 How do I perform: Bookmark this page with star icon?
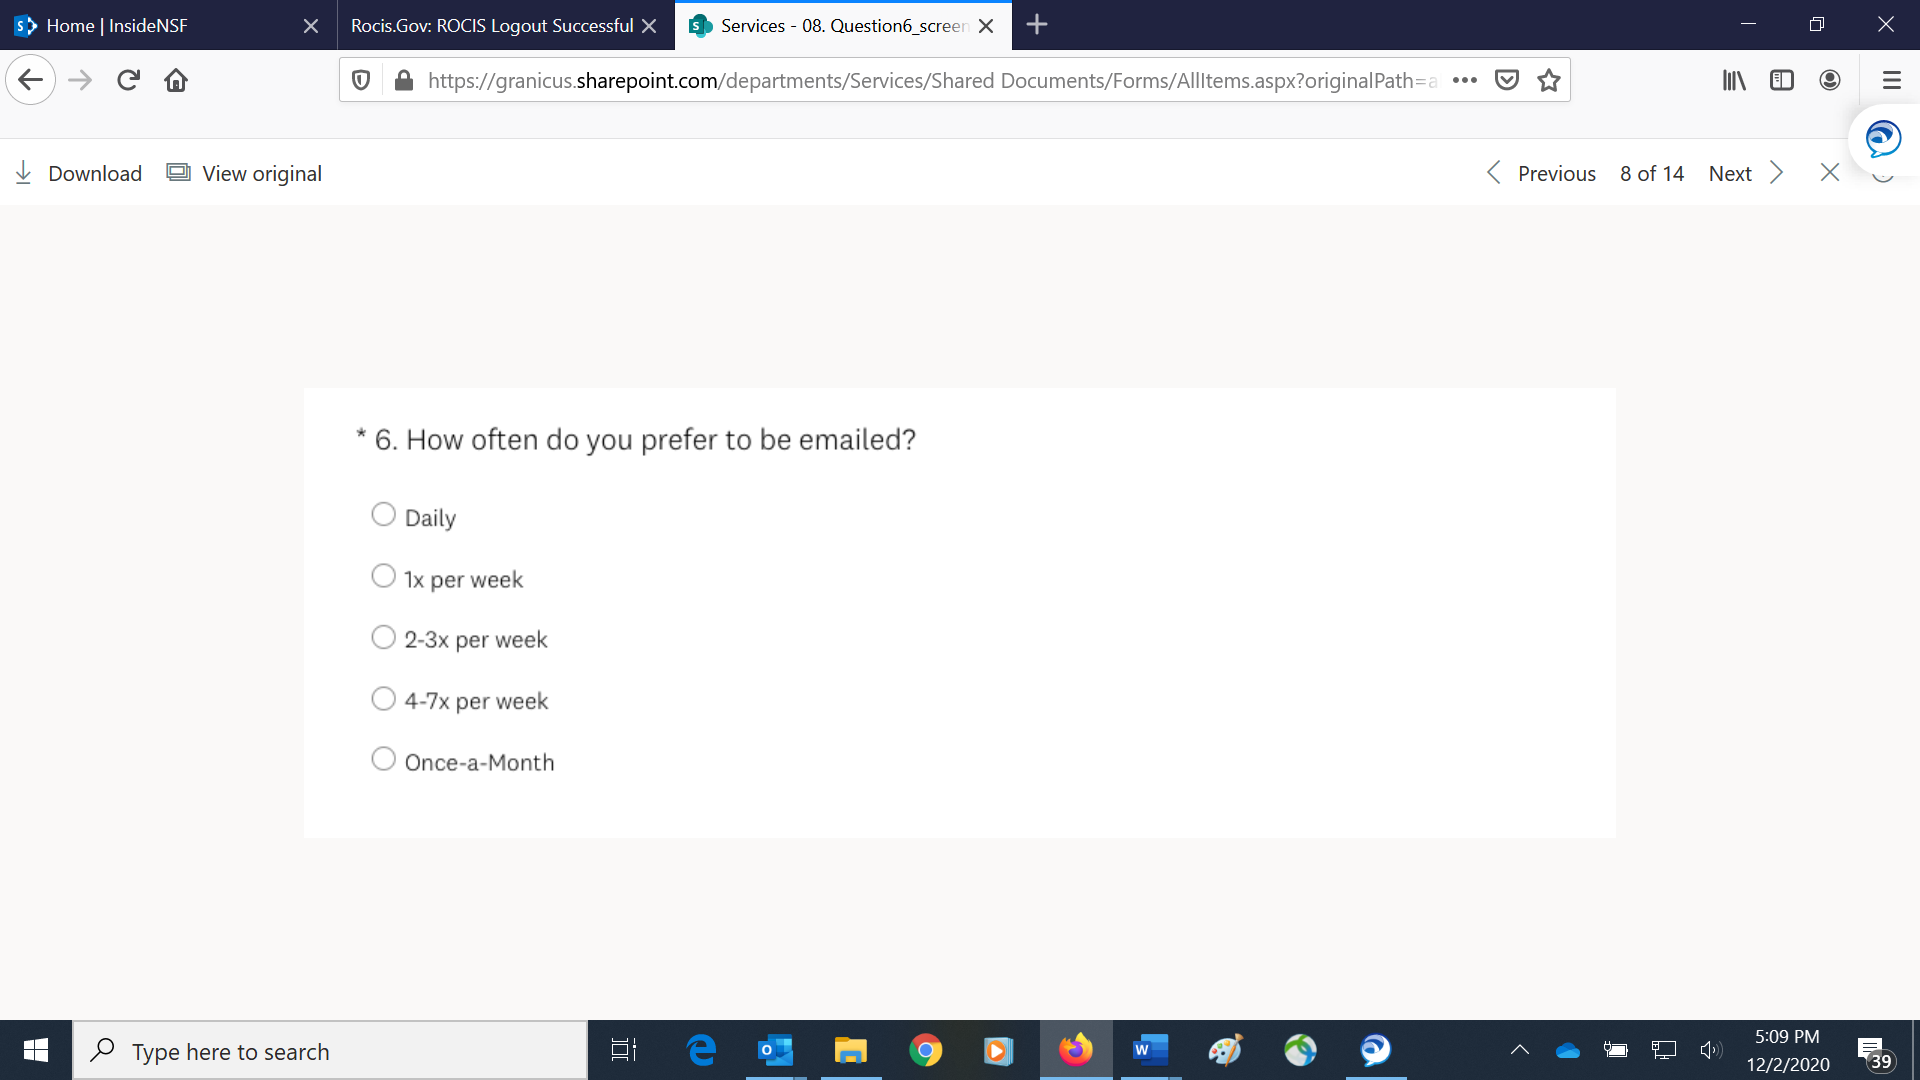pyautogui.click(x=1549, y=80)
